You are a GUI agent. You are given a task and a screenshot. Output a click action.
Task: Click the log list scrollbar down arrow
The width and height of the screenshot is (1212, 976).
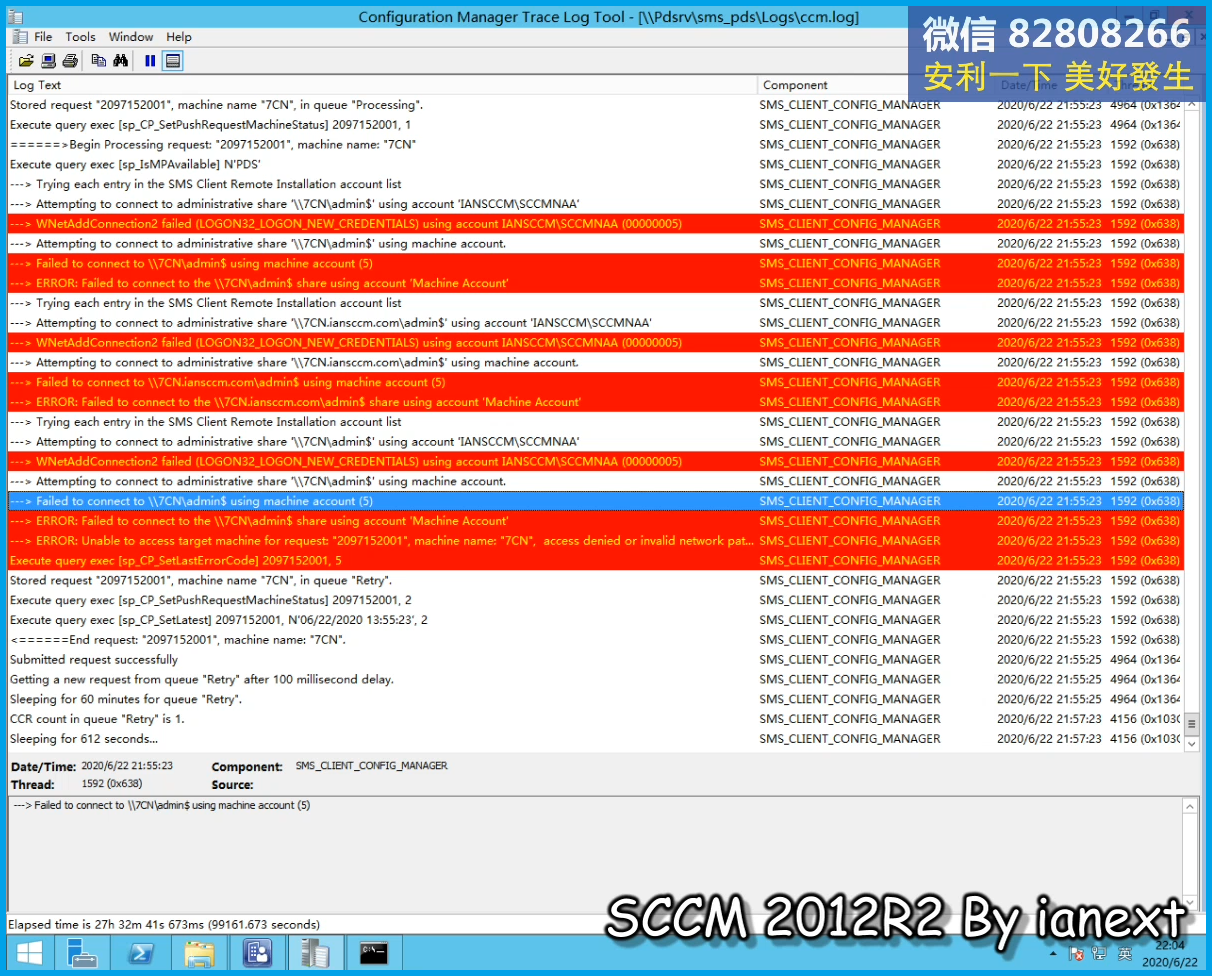coord(1191,742)
